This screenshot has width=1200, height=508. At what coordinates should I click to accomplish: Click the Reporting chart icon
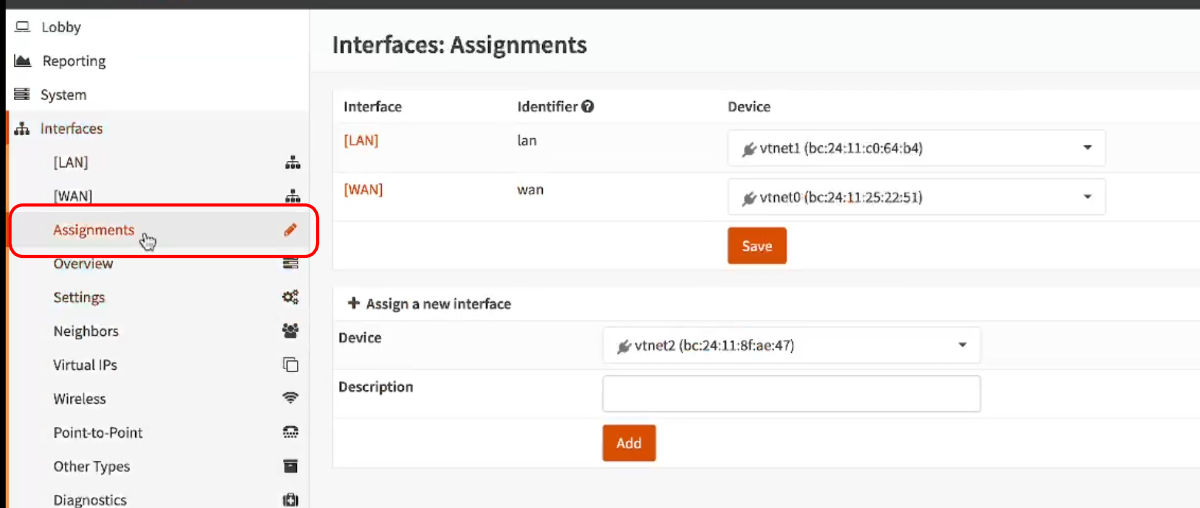tap(22, 61)
